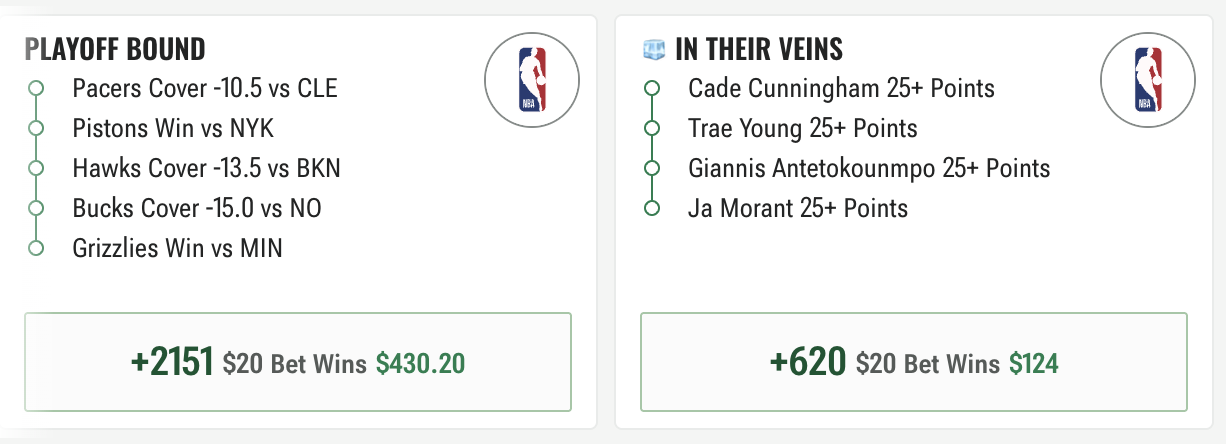Click the circle marker beside Bucks Cover -15.0
Image resolution: width=1226 pixels, height=444 pixels.
[36, 208]
